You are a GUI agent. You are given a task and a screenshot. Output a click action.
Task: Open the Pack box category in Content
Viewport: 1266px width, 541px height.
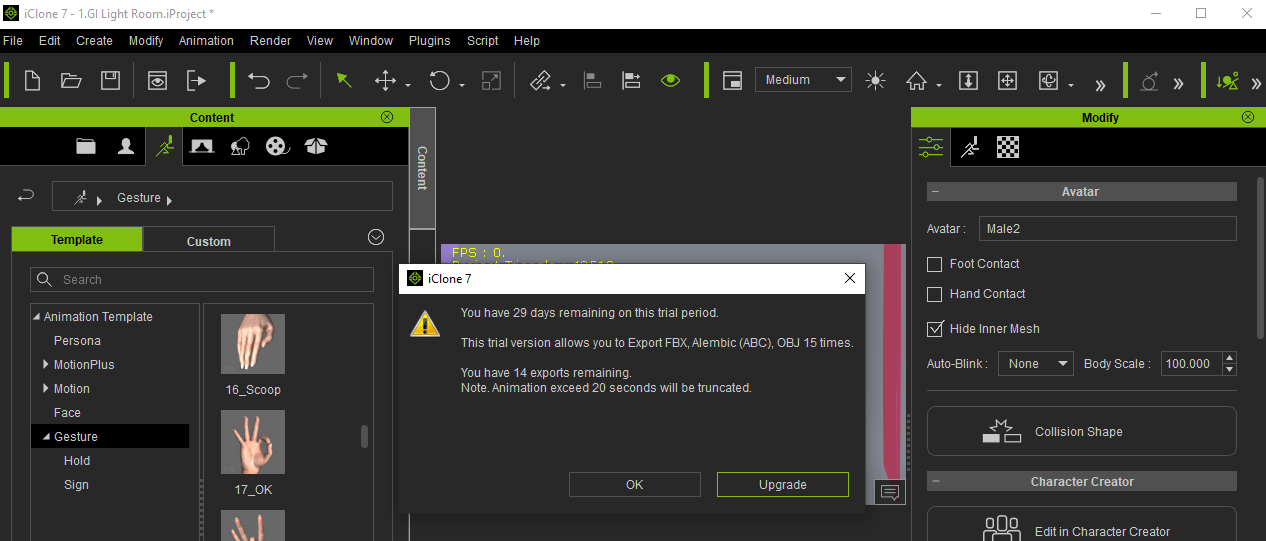pyautogui.click(x=316, y=146)
